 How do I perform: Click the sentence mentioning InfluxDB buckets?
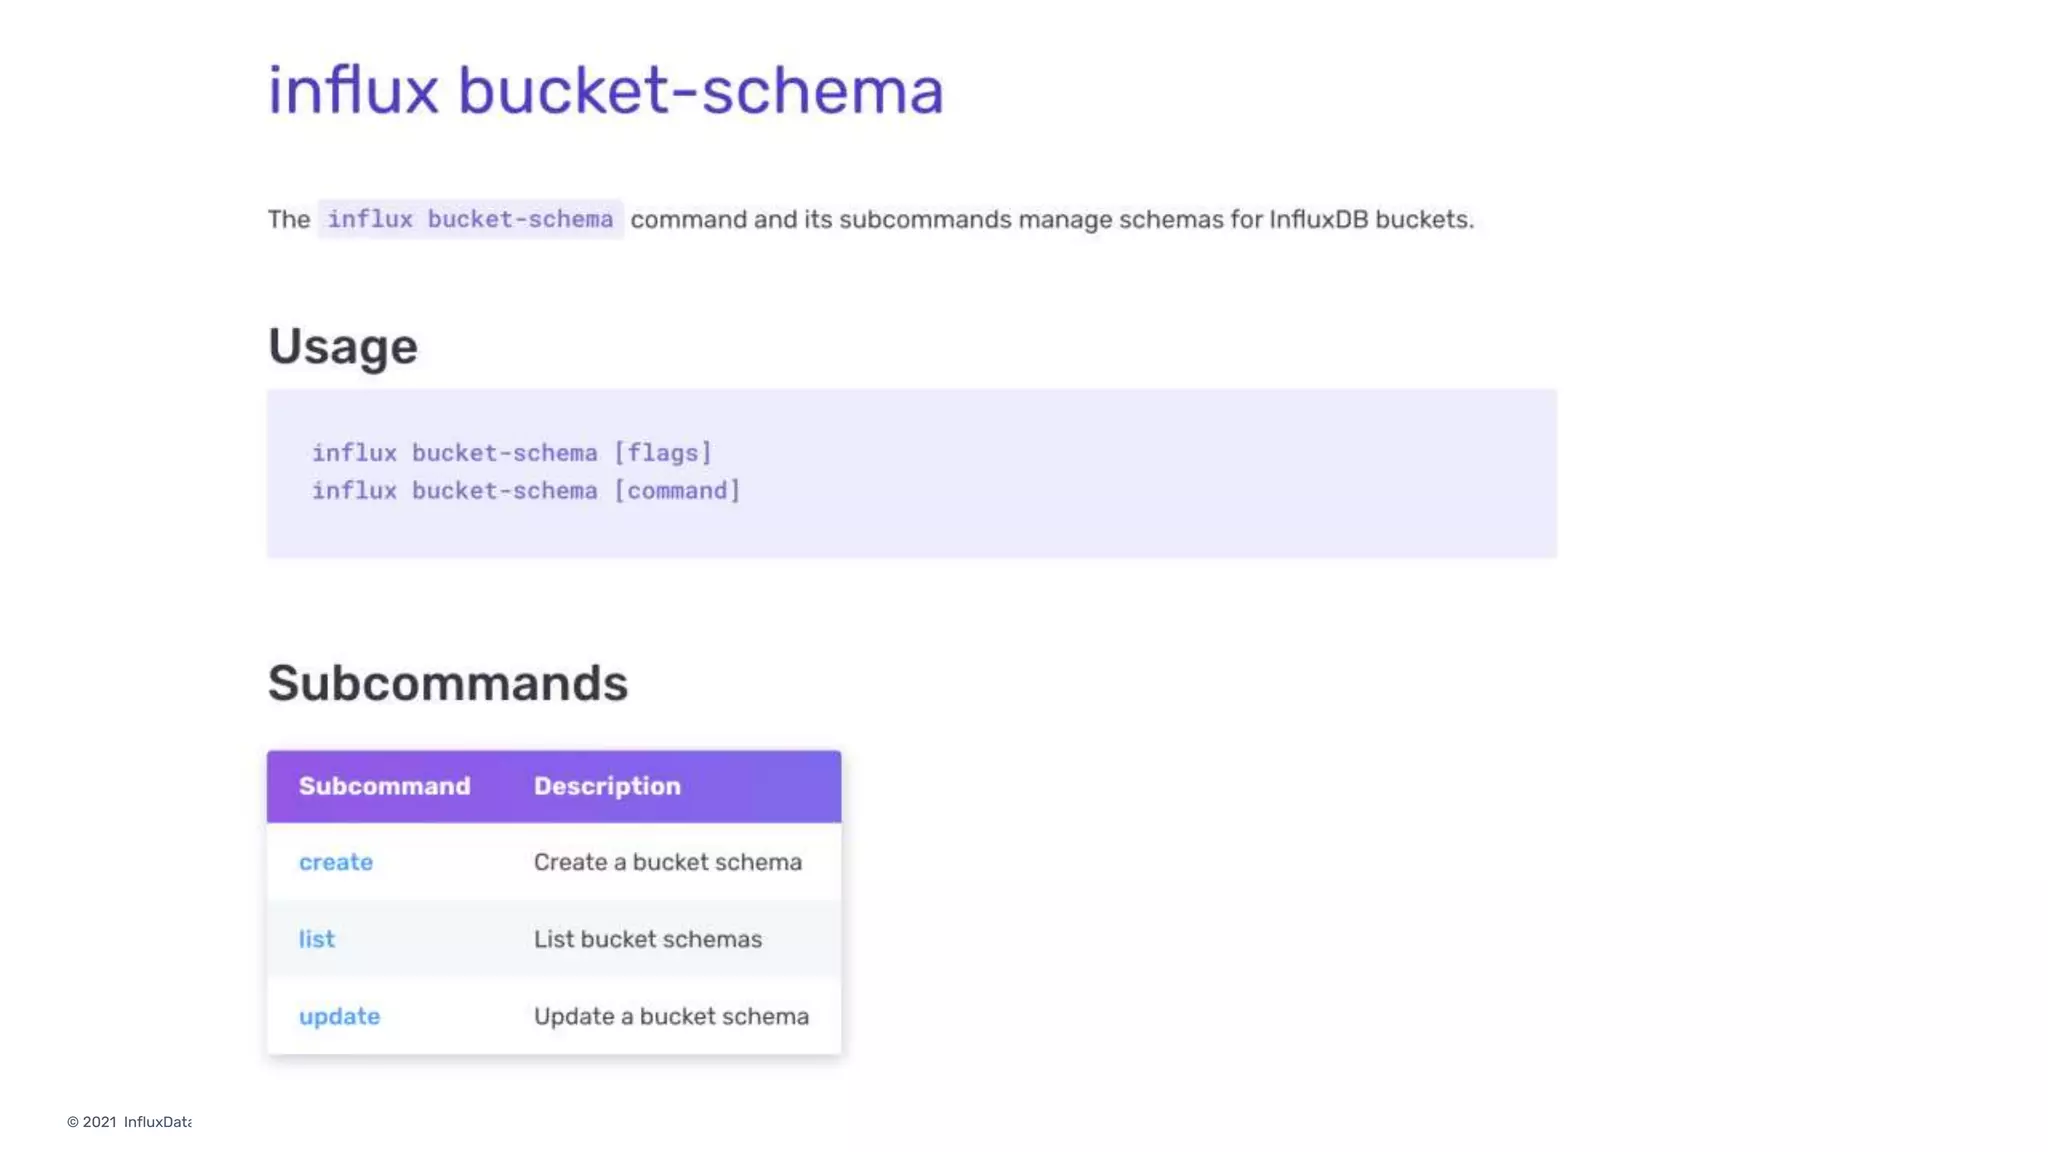pos(1051,219)
